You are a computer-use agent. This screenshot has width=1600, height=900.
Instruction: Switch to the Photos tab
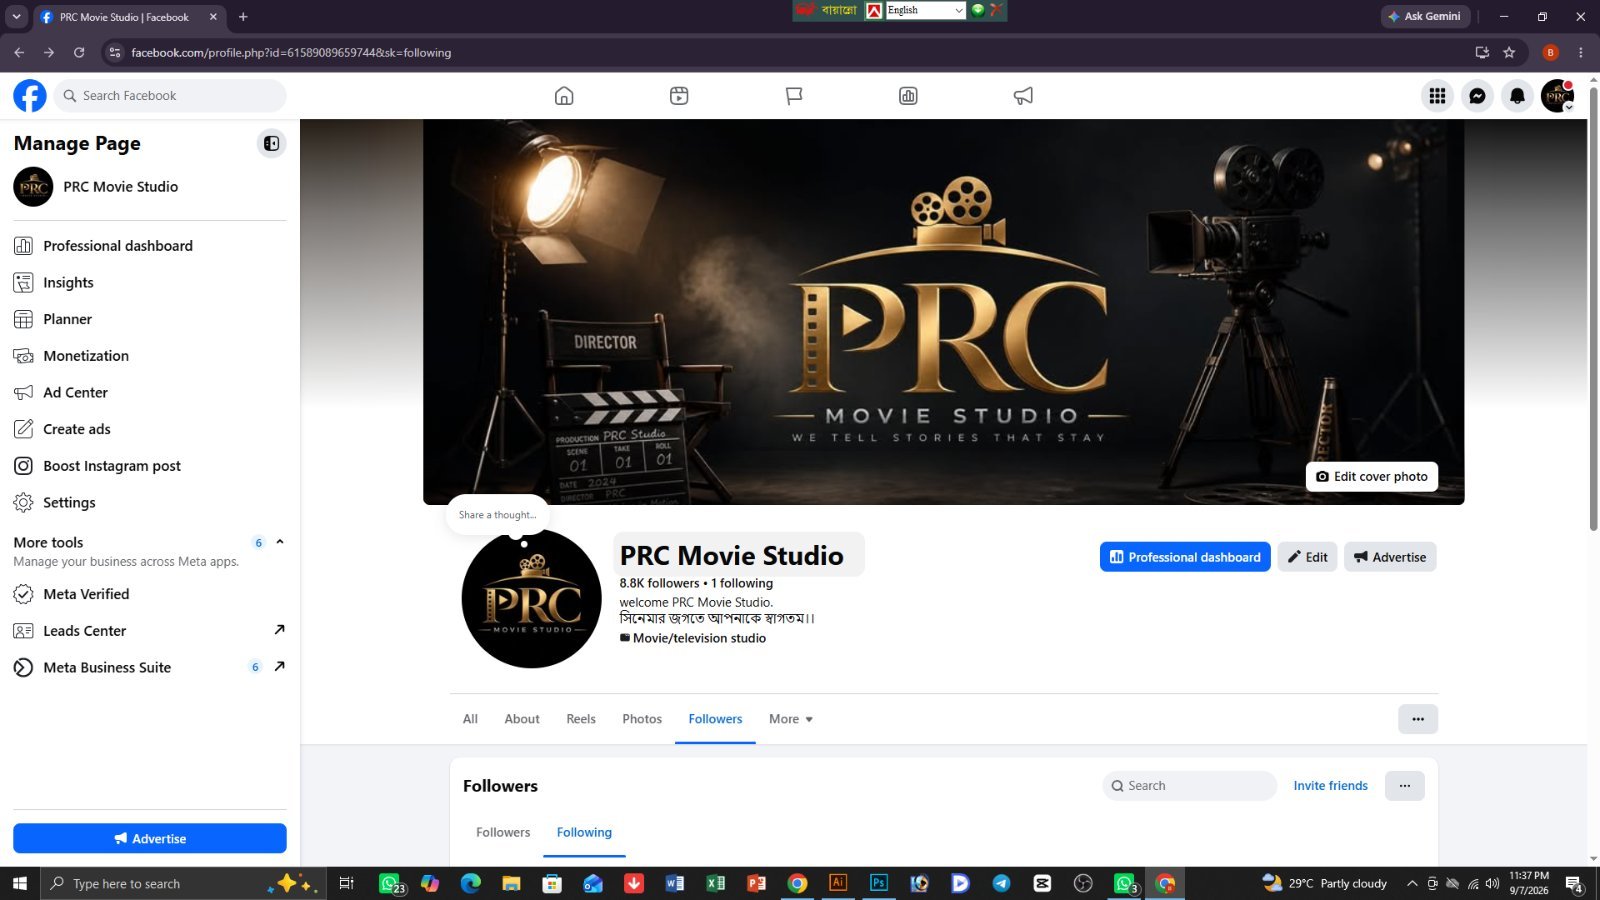(x=642, y=719)
